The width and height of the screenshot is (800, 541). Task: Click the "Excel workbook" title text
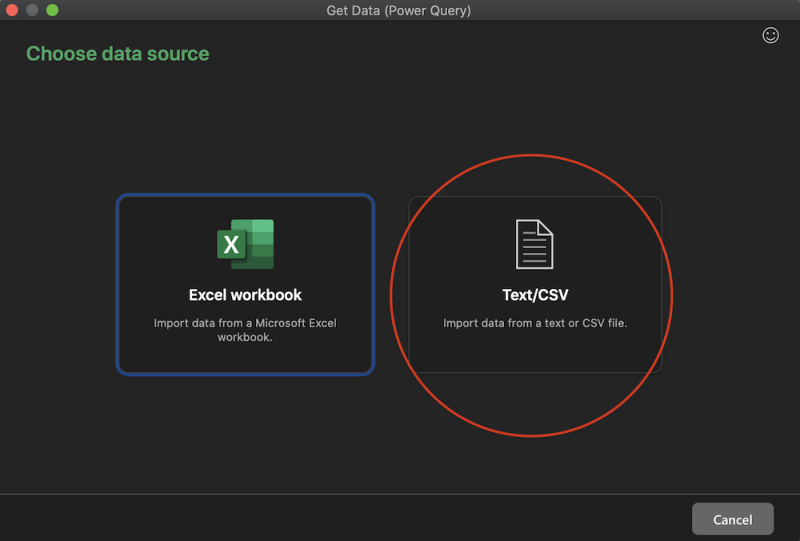click(245, 295)
